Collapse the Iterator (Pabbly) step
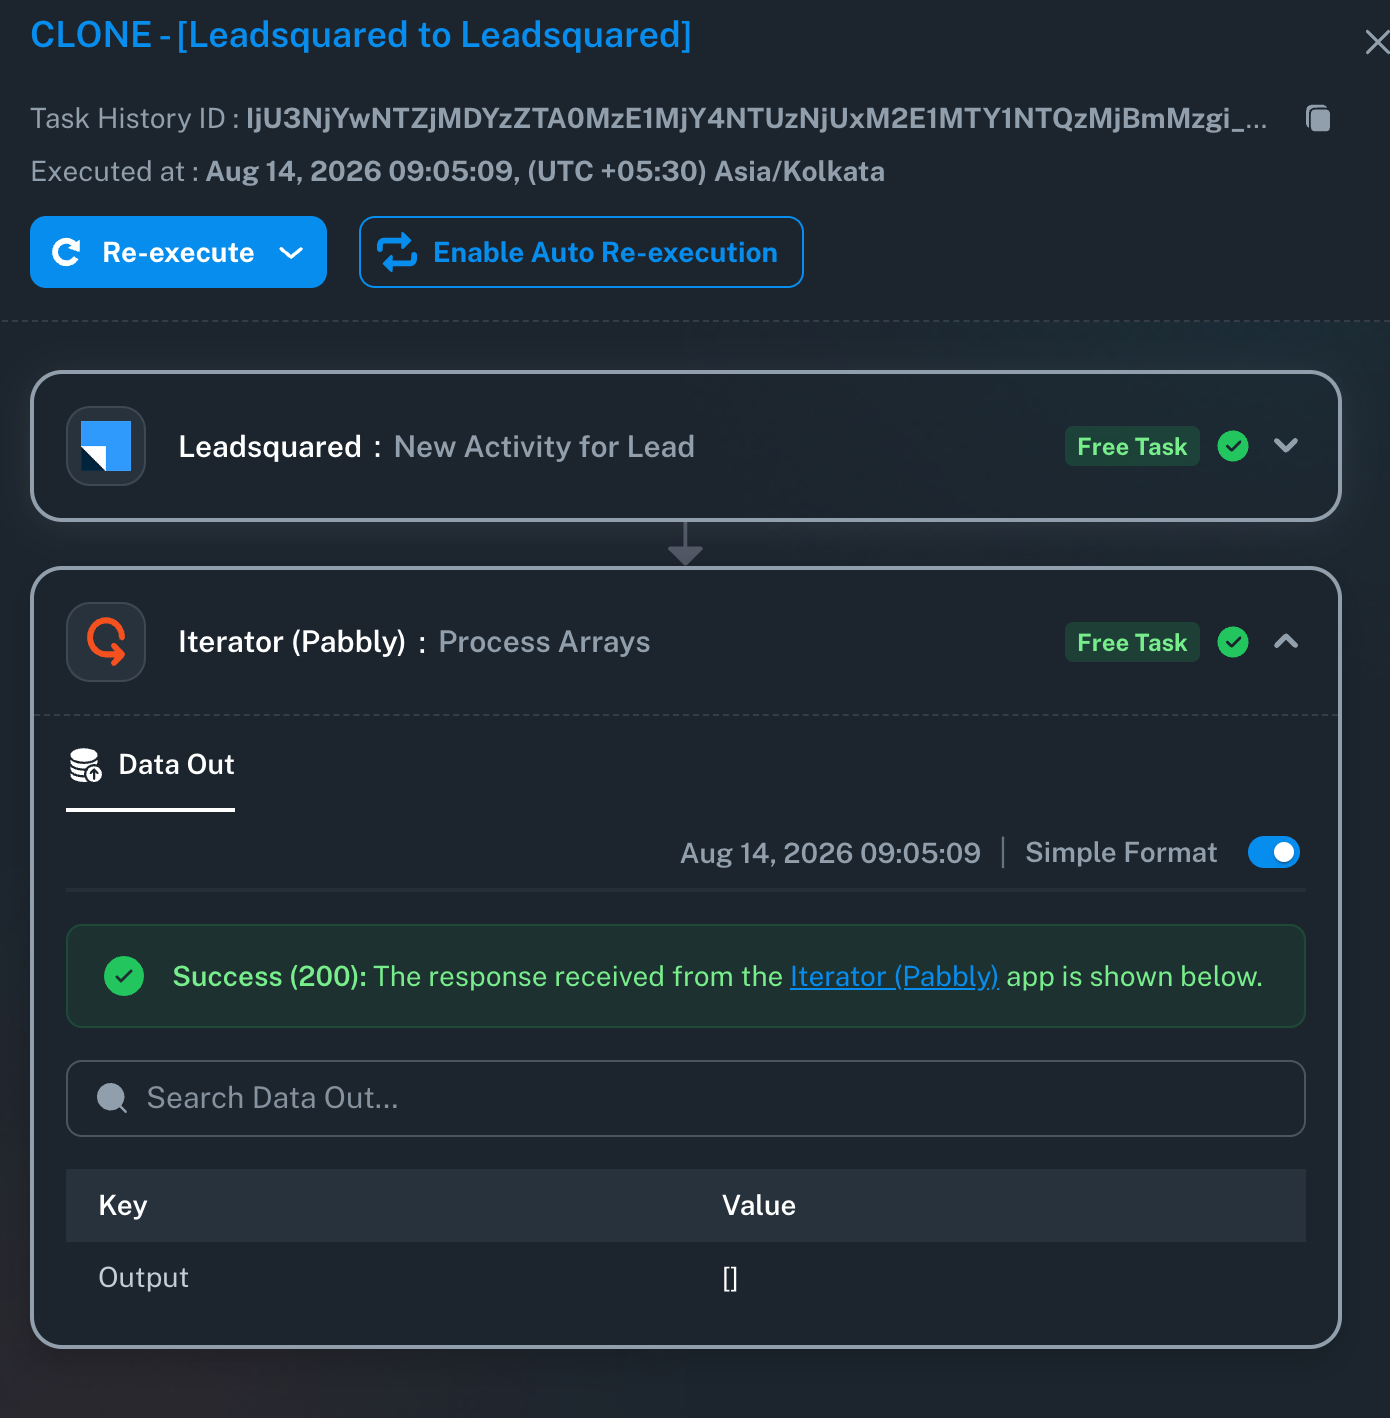1390x1418 pixels. (1286, 642)
